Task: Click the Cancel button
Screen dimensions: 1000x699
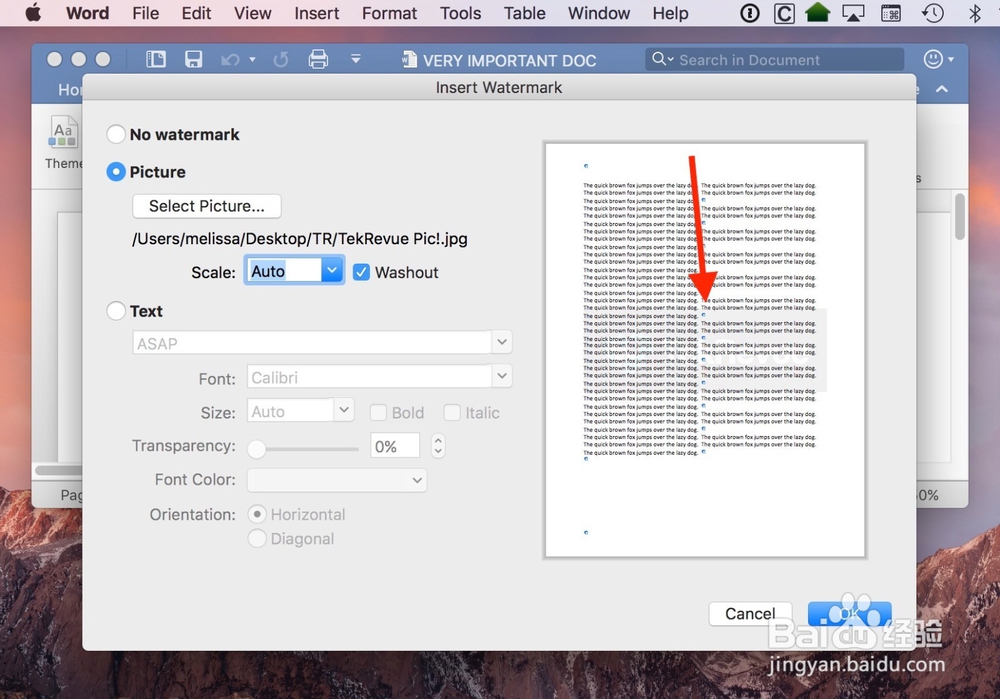Action: coord(750,614)
